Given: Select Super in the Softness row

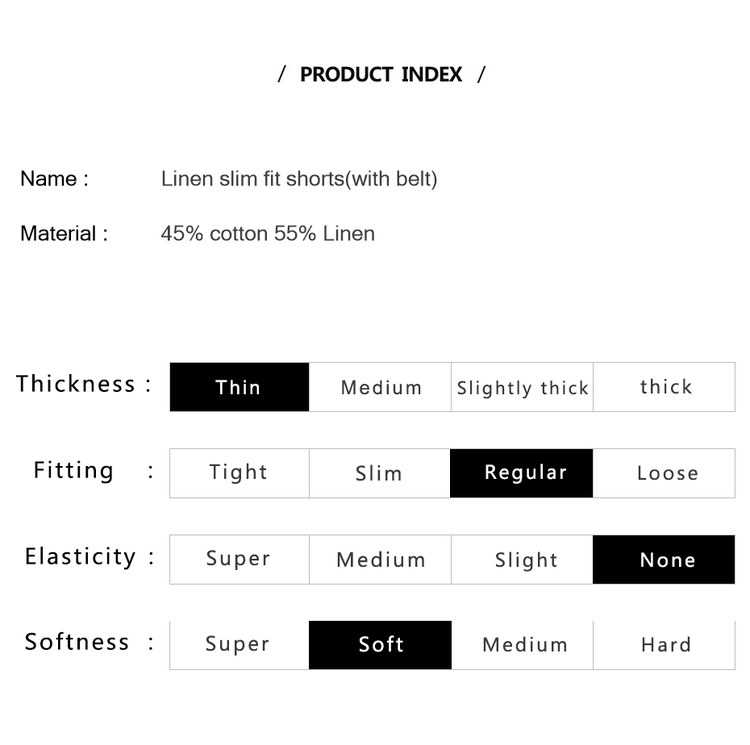Looking at the screenshot, I should click(x=239, y=645).
